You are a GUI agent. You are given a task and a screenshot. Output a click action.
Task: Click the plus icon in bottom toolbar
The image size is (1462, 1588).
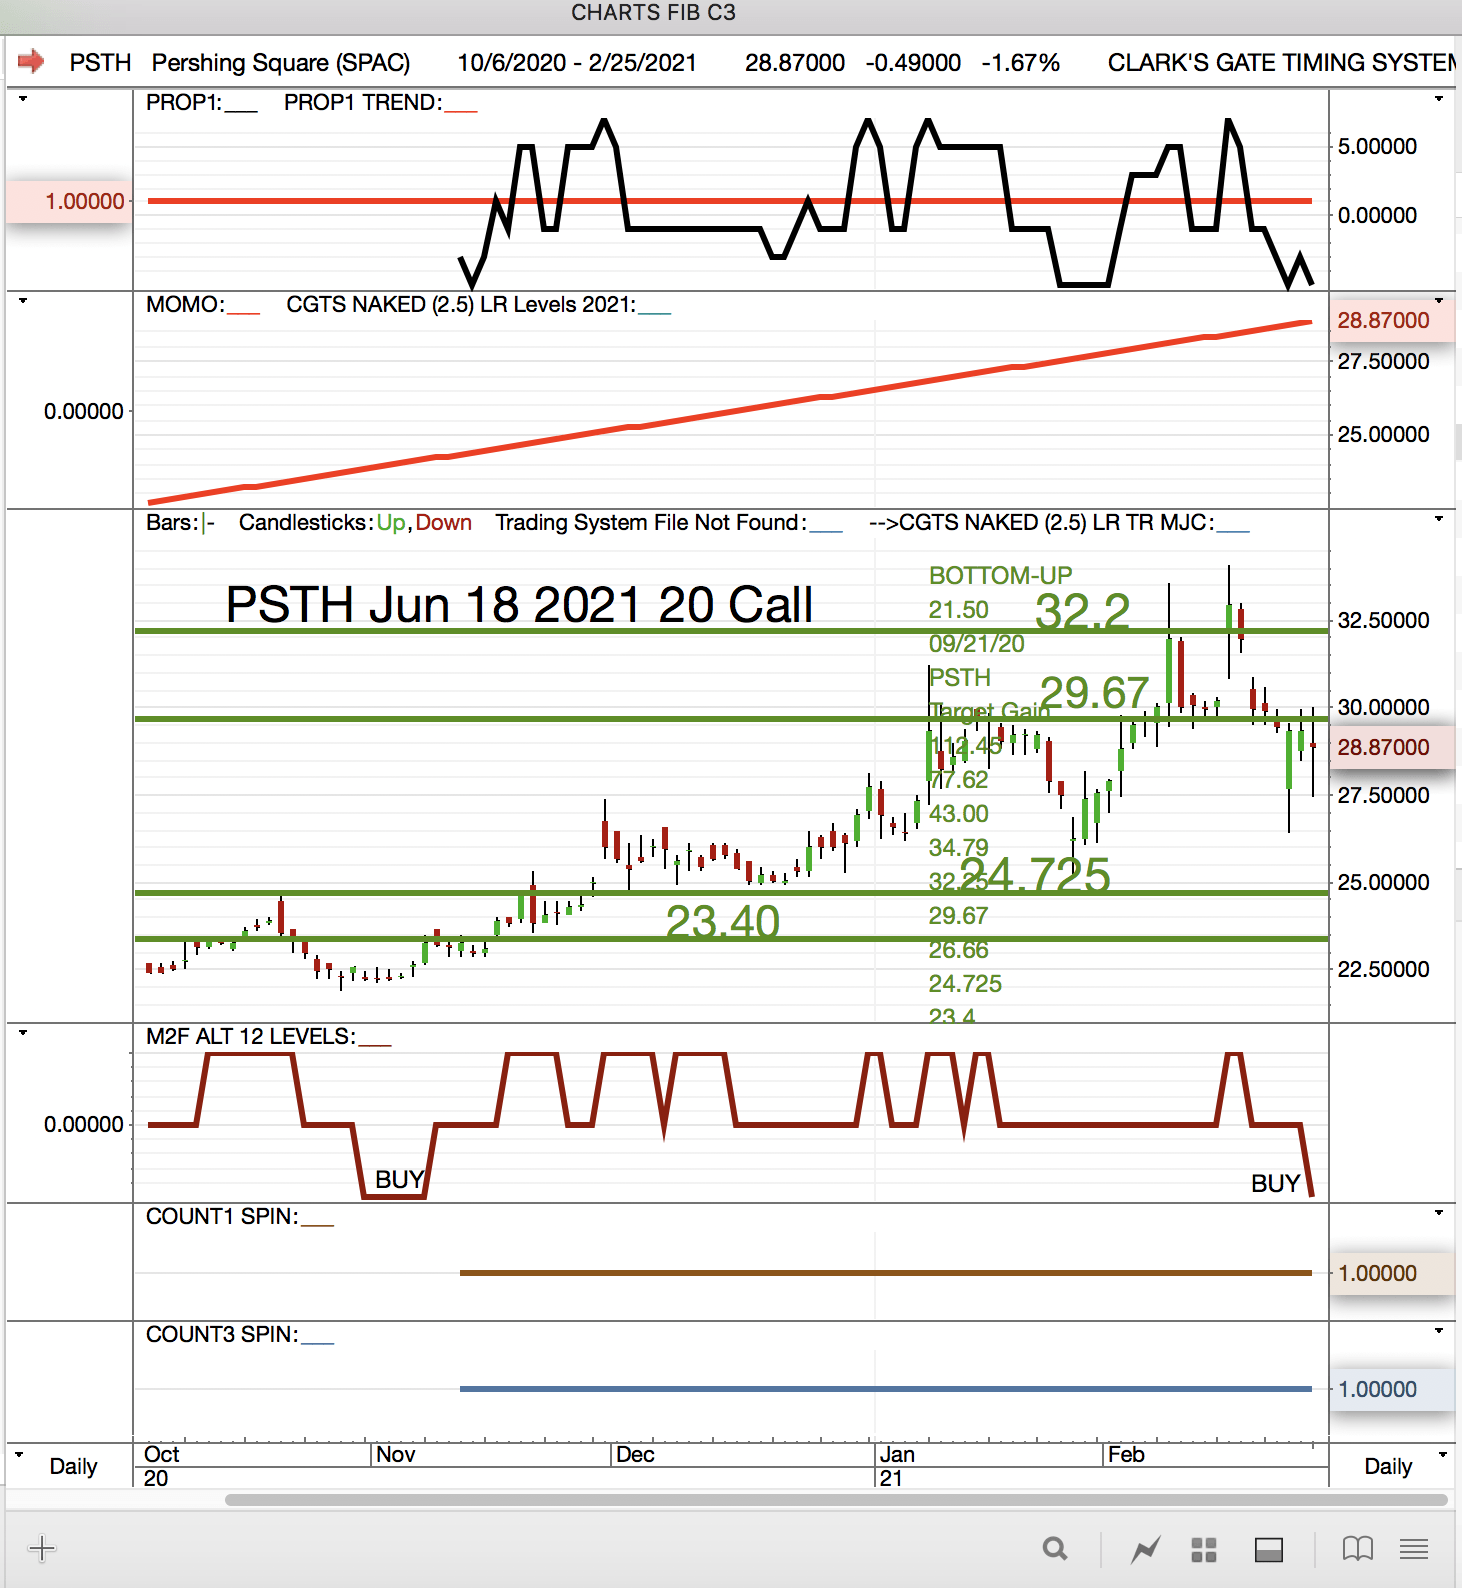click(x=42, y=1549)
